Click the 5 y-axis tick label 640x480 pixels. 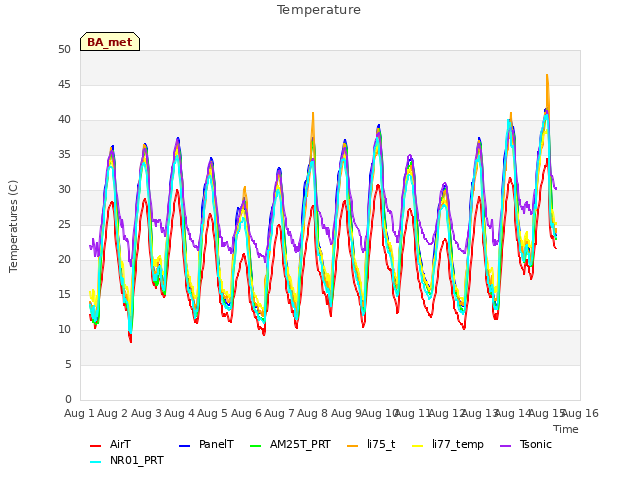pos(68,364)
